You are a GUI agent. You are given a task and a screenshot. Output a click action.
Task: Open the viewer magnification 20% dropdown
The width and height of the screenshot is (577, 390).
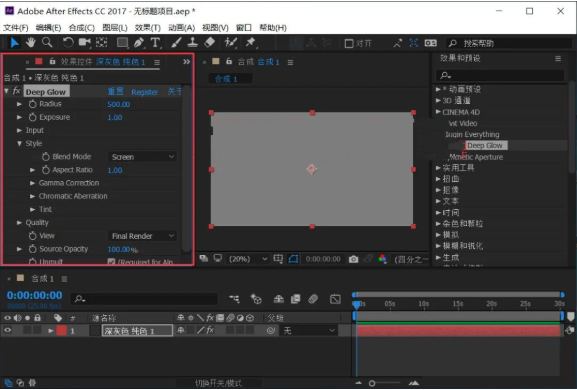(x=248, y=259)
